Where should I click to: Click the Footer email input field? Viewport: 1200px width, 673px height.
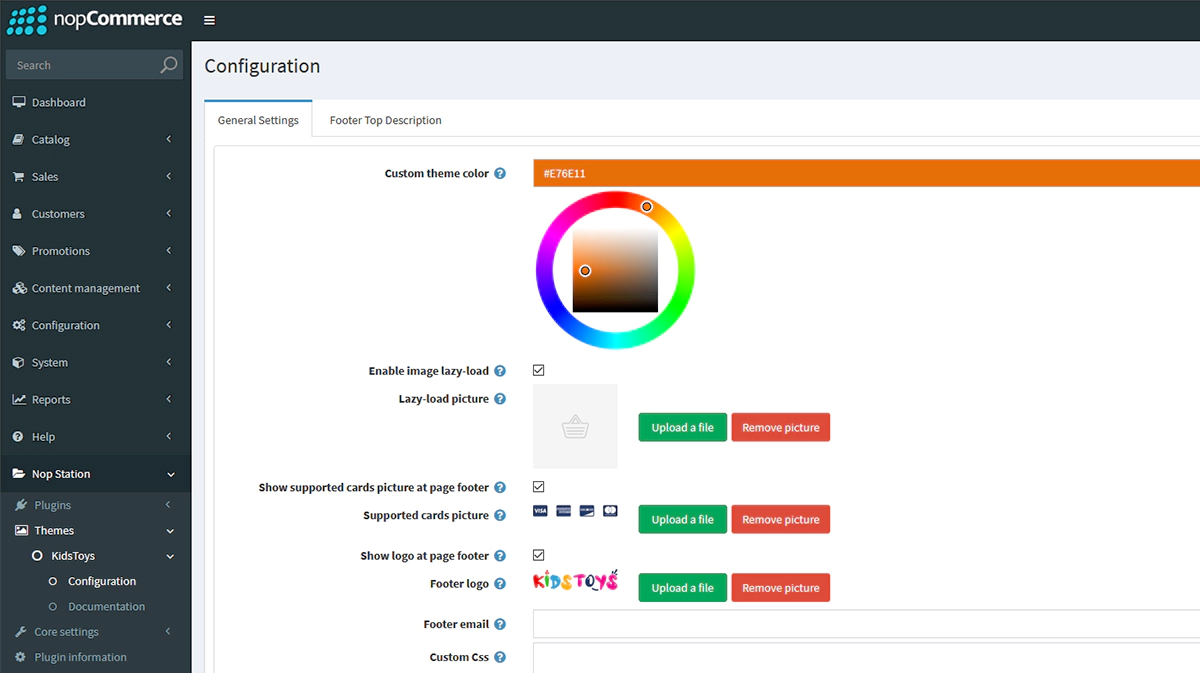tap(866, 624)
